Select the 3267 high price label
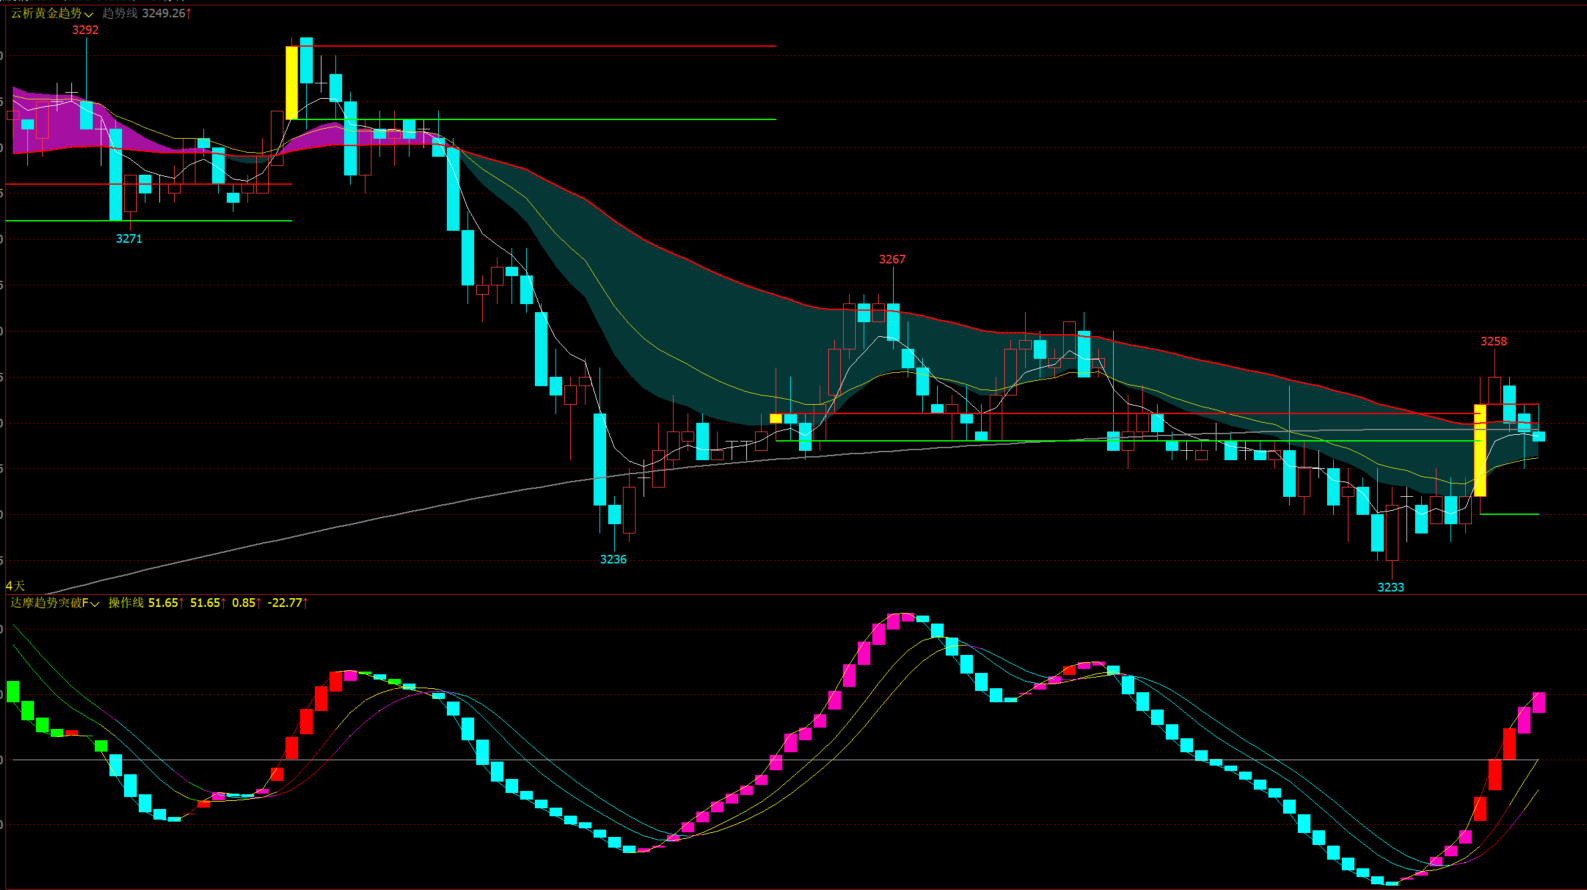This screenshot has height=890, width=1587. pyautogui.click(x=892, y=259)
